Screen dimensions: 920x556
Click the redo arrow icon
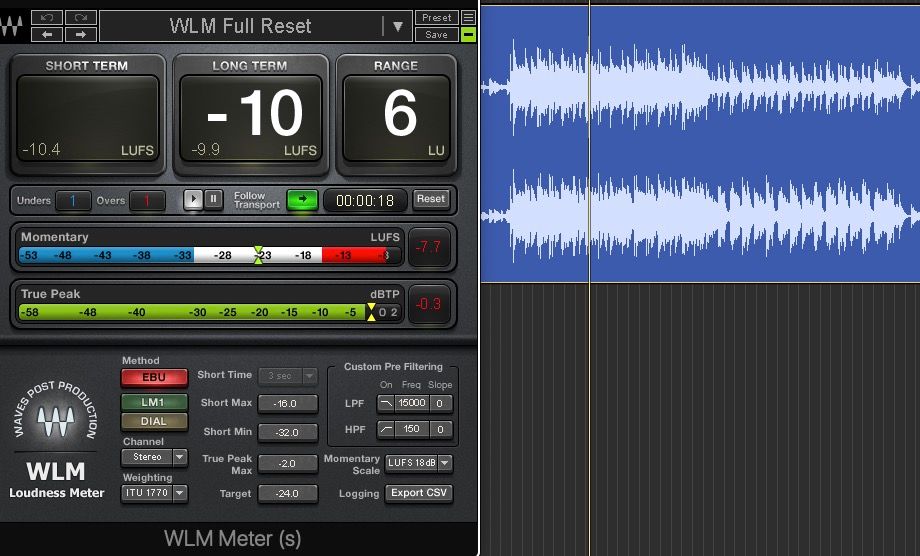click(81, 17)
